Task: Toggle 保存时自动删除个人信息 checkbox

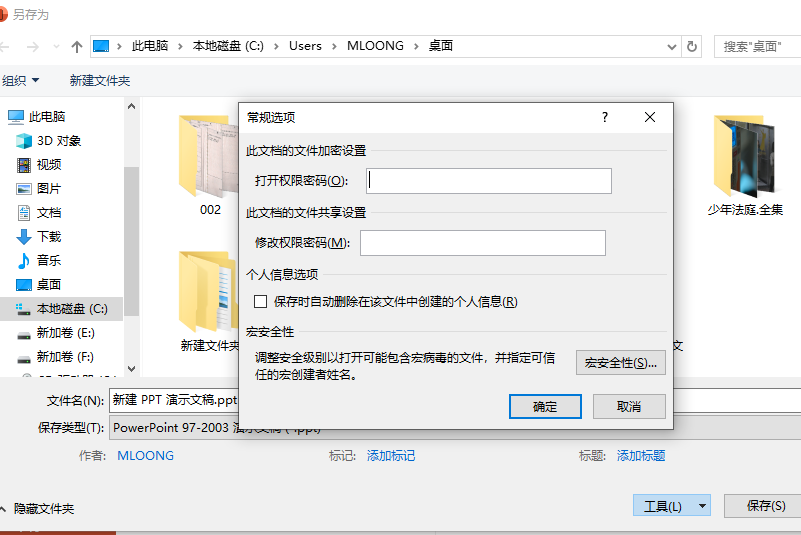Action: click(x=261, y=301)
